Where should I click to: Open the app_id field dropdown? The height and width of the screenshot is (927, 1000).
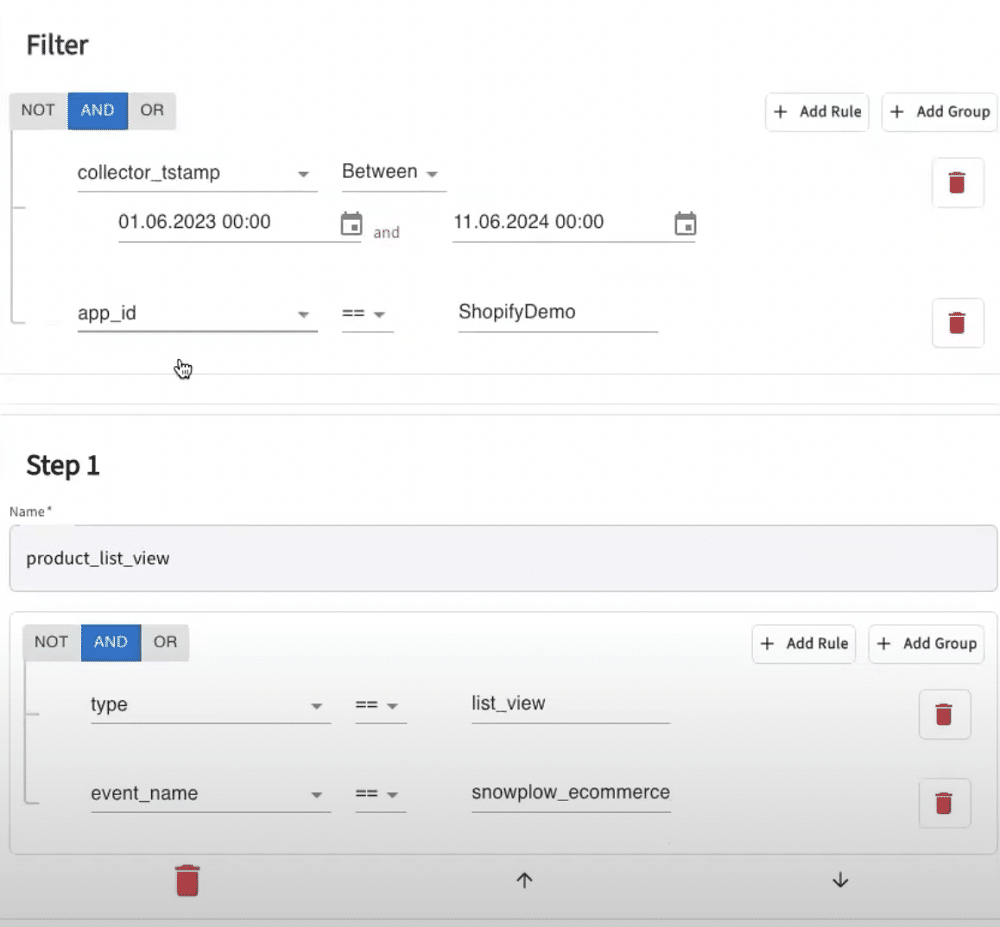tap(197, 314)
